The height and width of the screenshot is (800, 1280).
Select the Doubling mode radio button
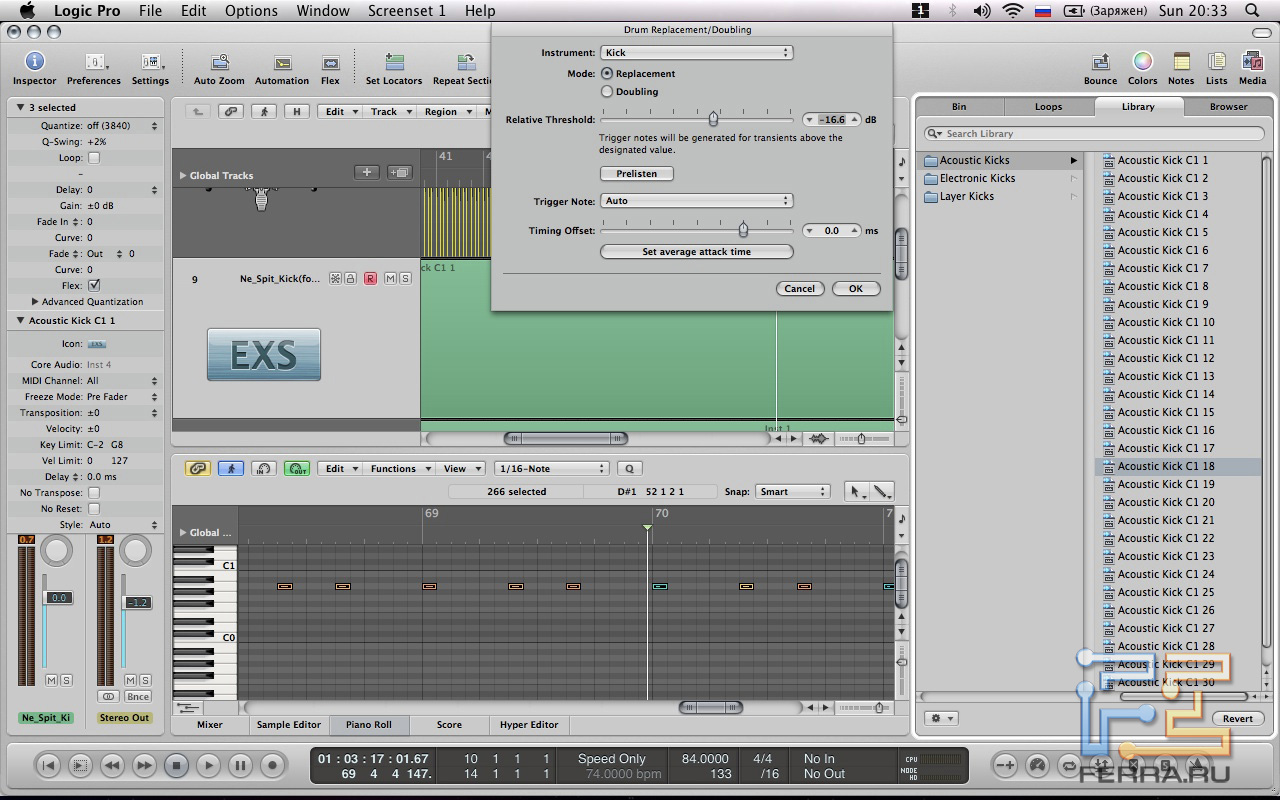607,92
